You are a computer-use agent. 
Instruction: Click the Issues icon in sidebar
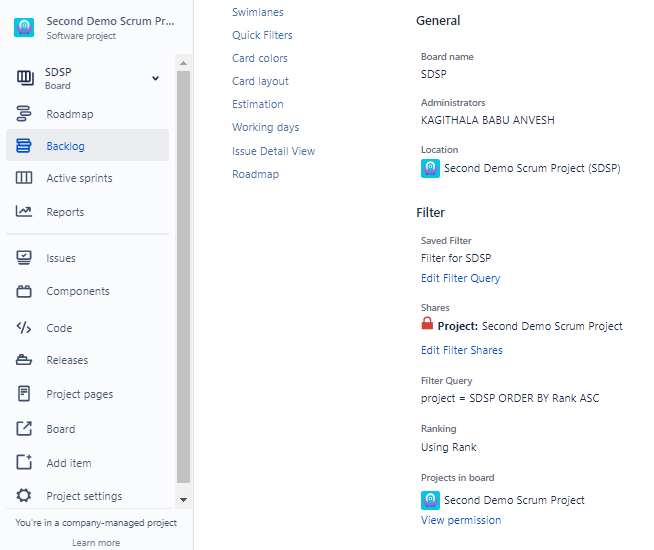[24, 258]
